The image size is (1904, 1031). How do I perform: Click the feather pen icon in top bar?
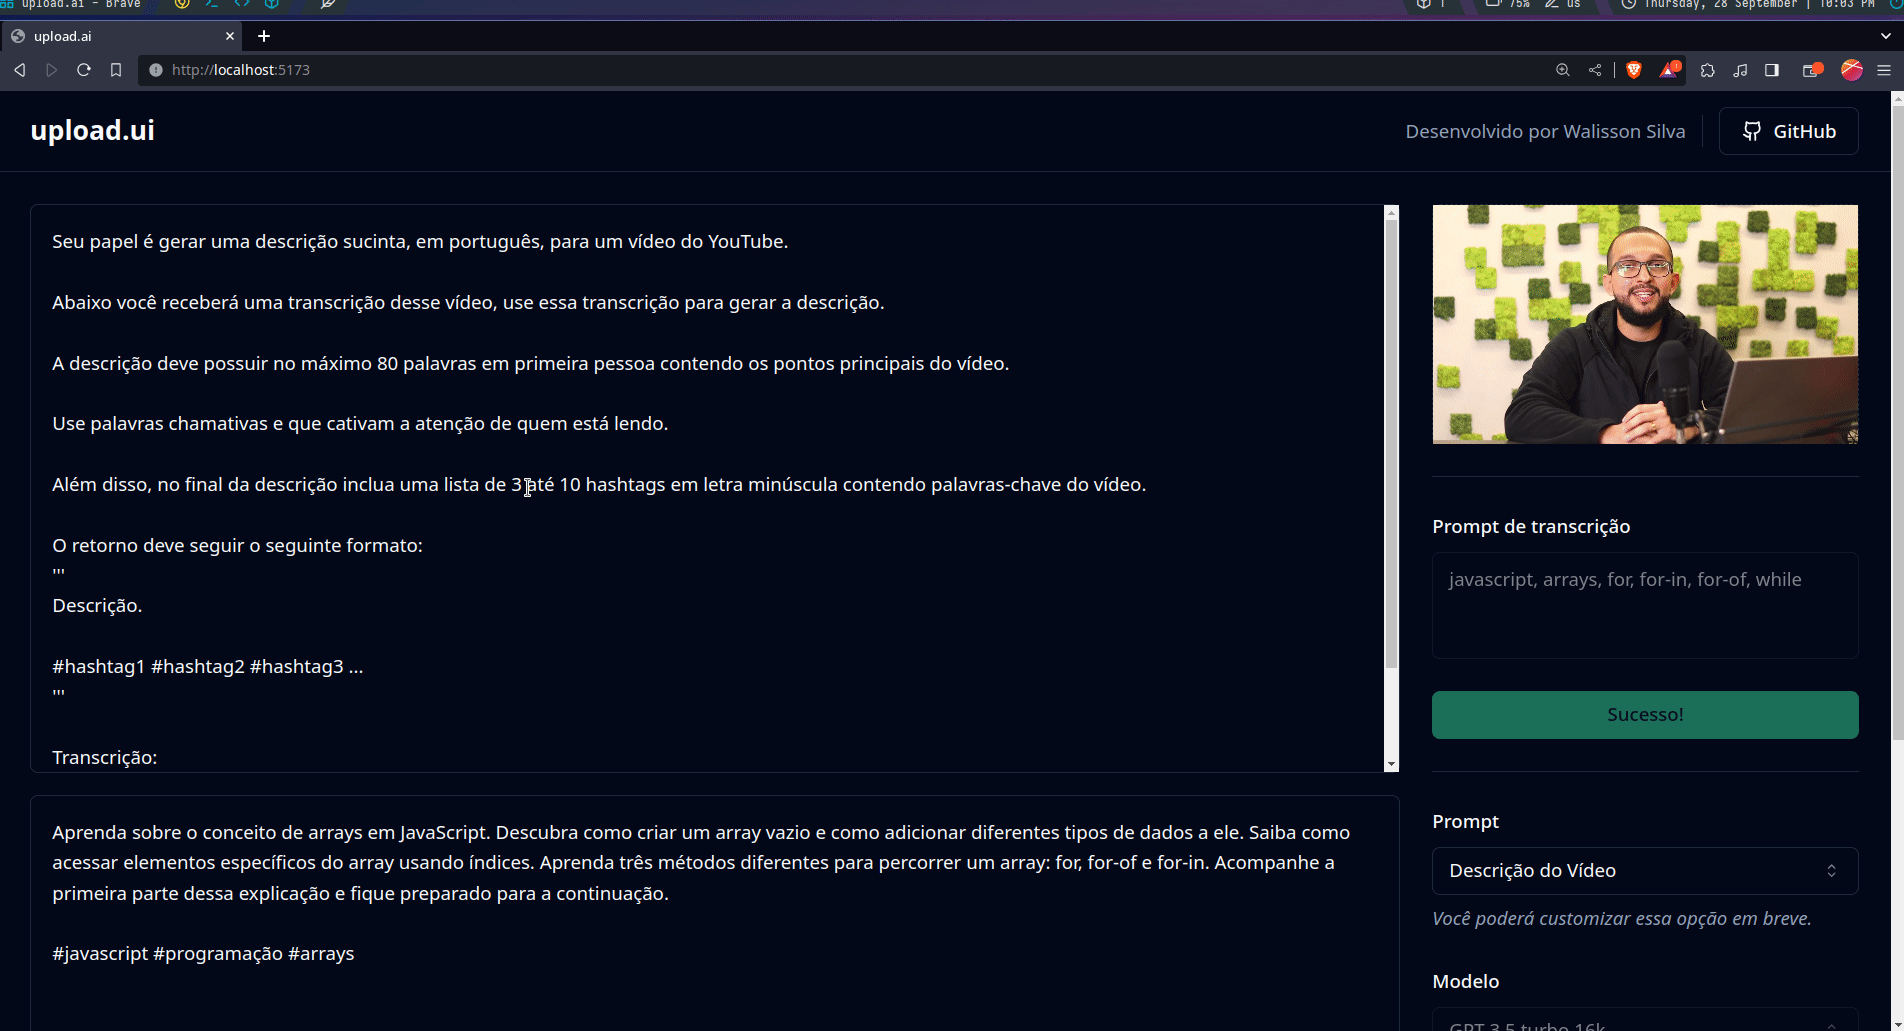[328, 4]
